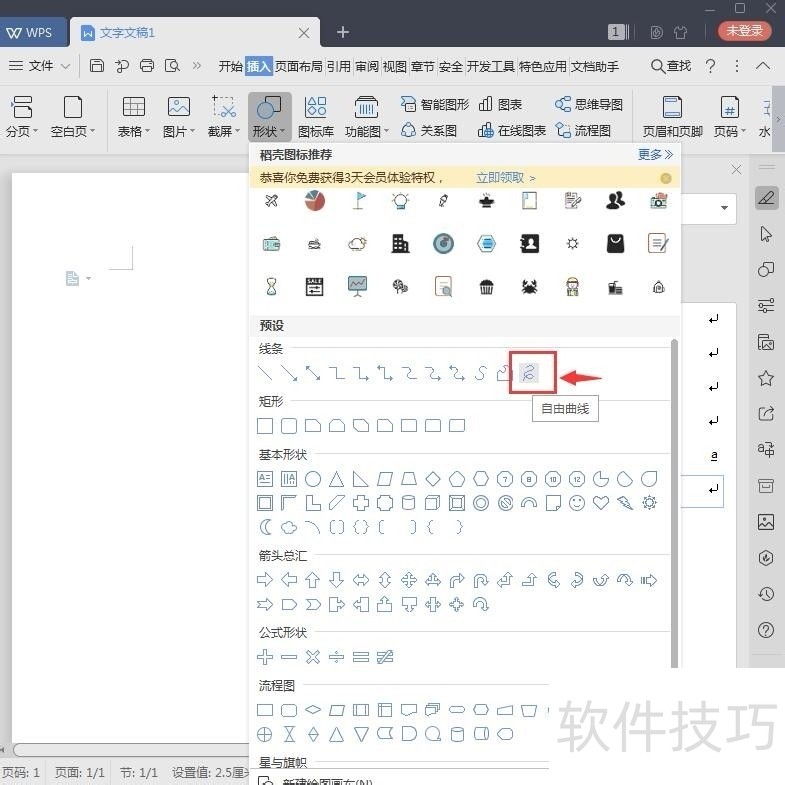Open the Mind Map (思维导图) tool

pos(589,104)
